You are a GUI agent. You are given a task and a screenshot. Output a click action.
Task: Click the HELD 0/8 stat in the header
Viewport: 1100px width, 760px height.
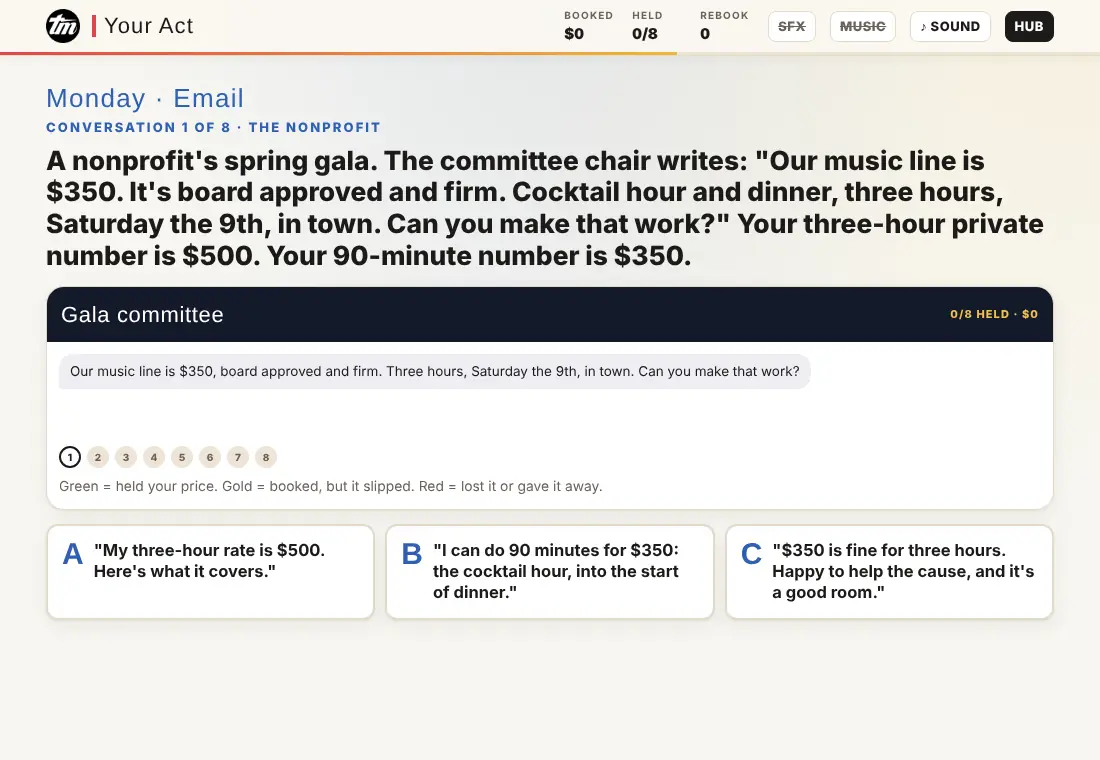point(647,25)
